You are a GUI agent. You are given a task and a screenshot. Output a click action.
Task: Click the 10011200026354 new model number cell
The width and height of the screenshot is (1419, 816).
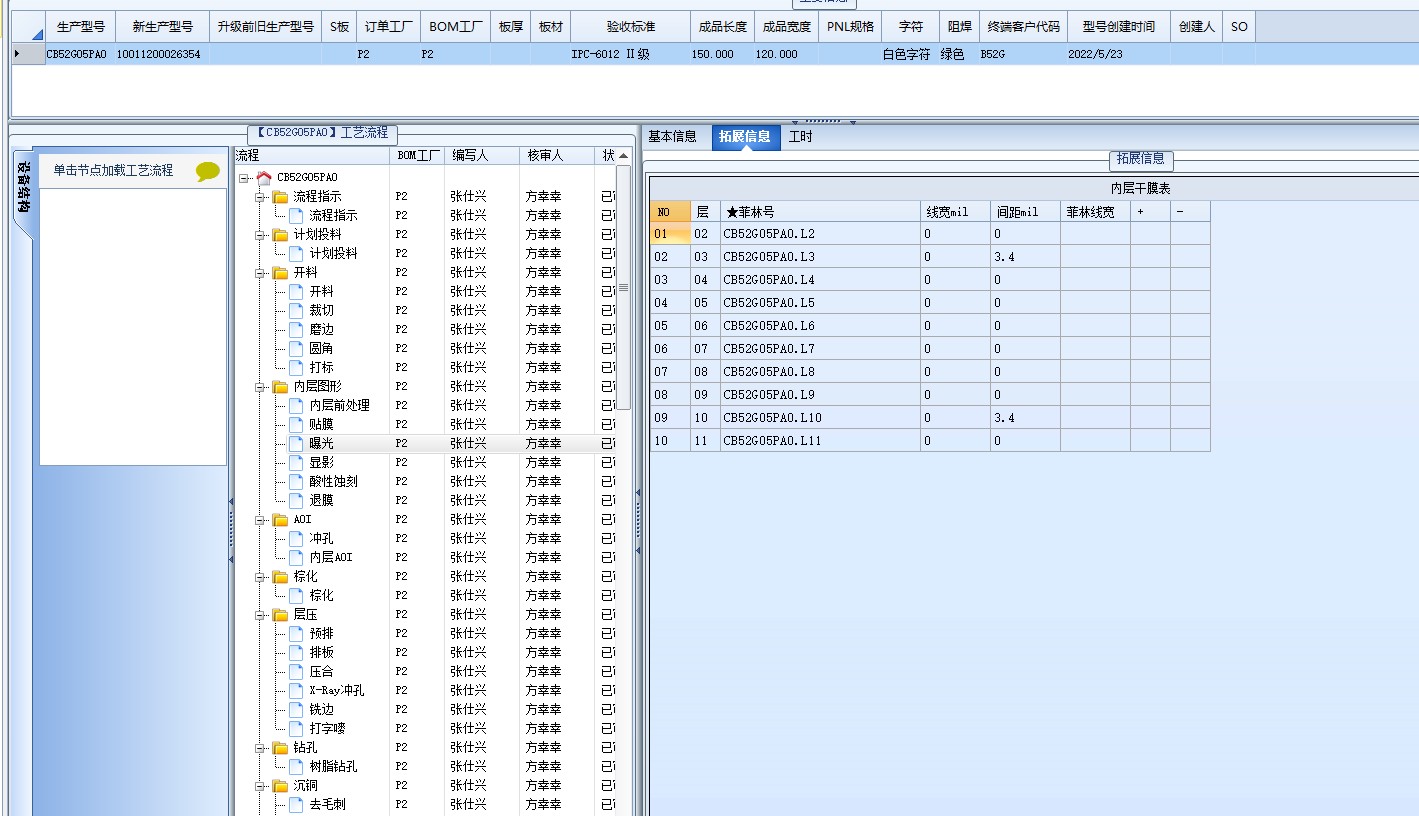click(x=163, y=54)
